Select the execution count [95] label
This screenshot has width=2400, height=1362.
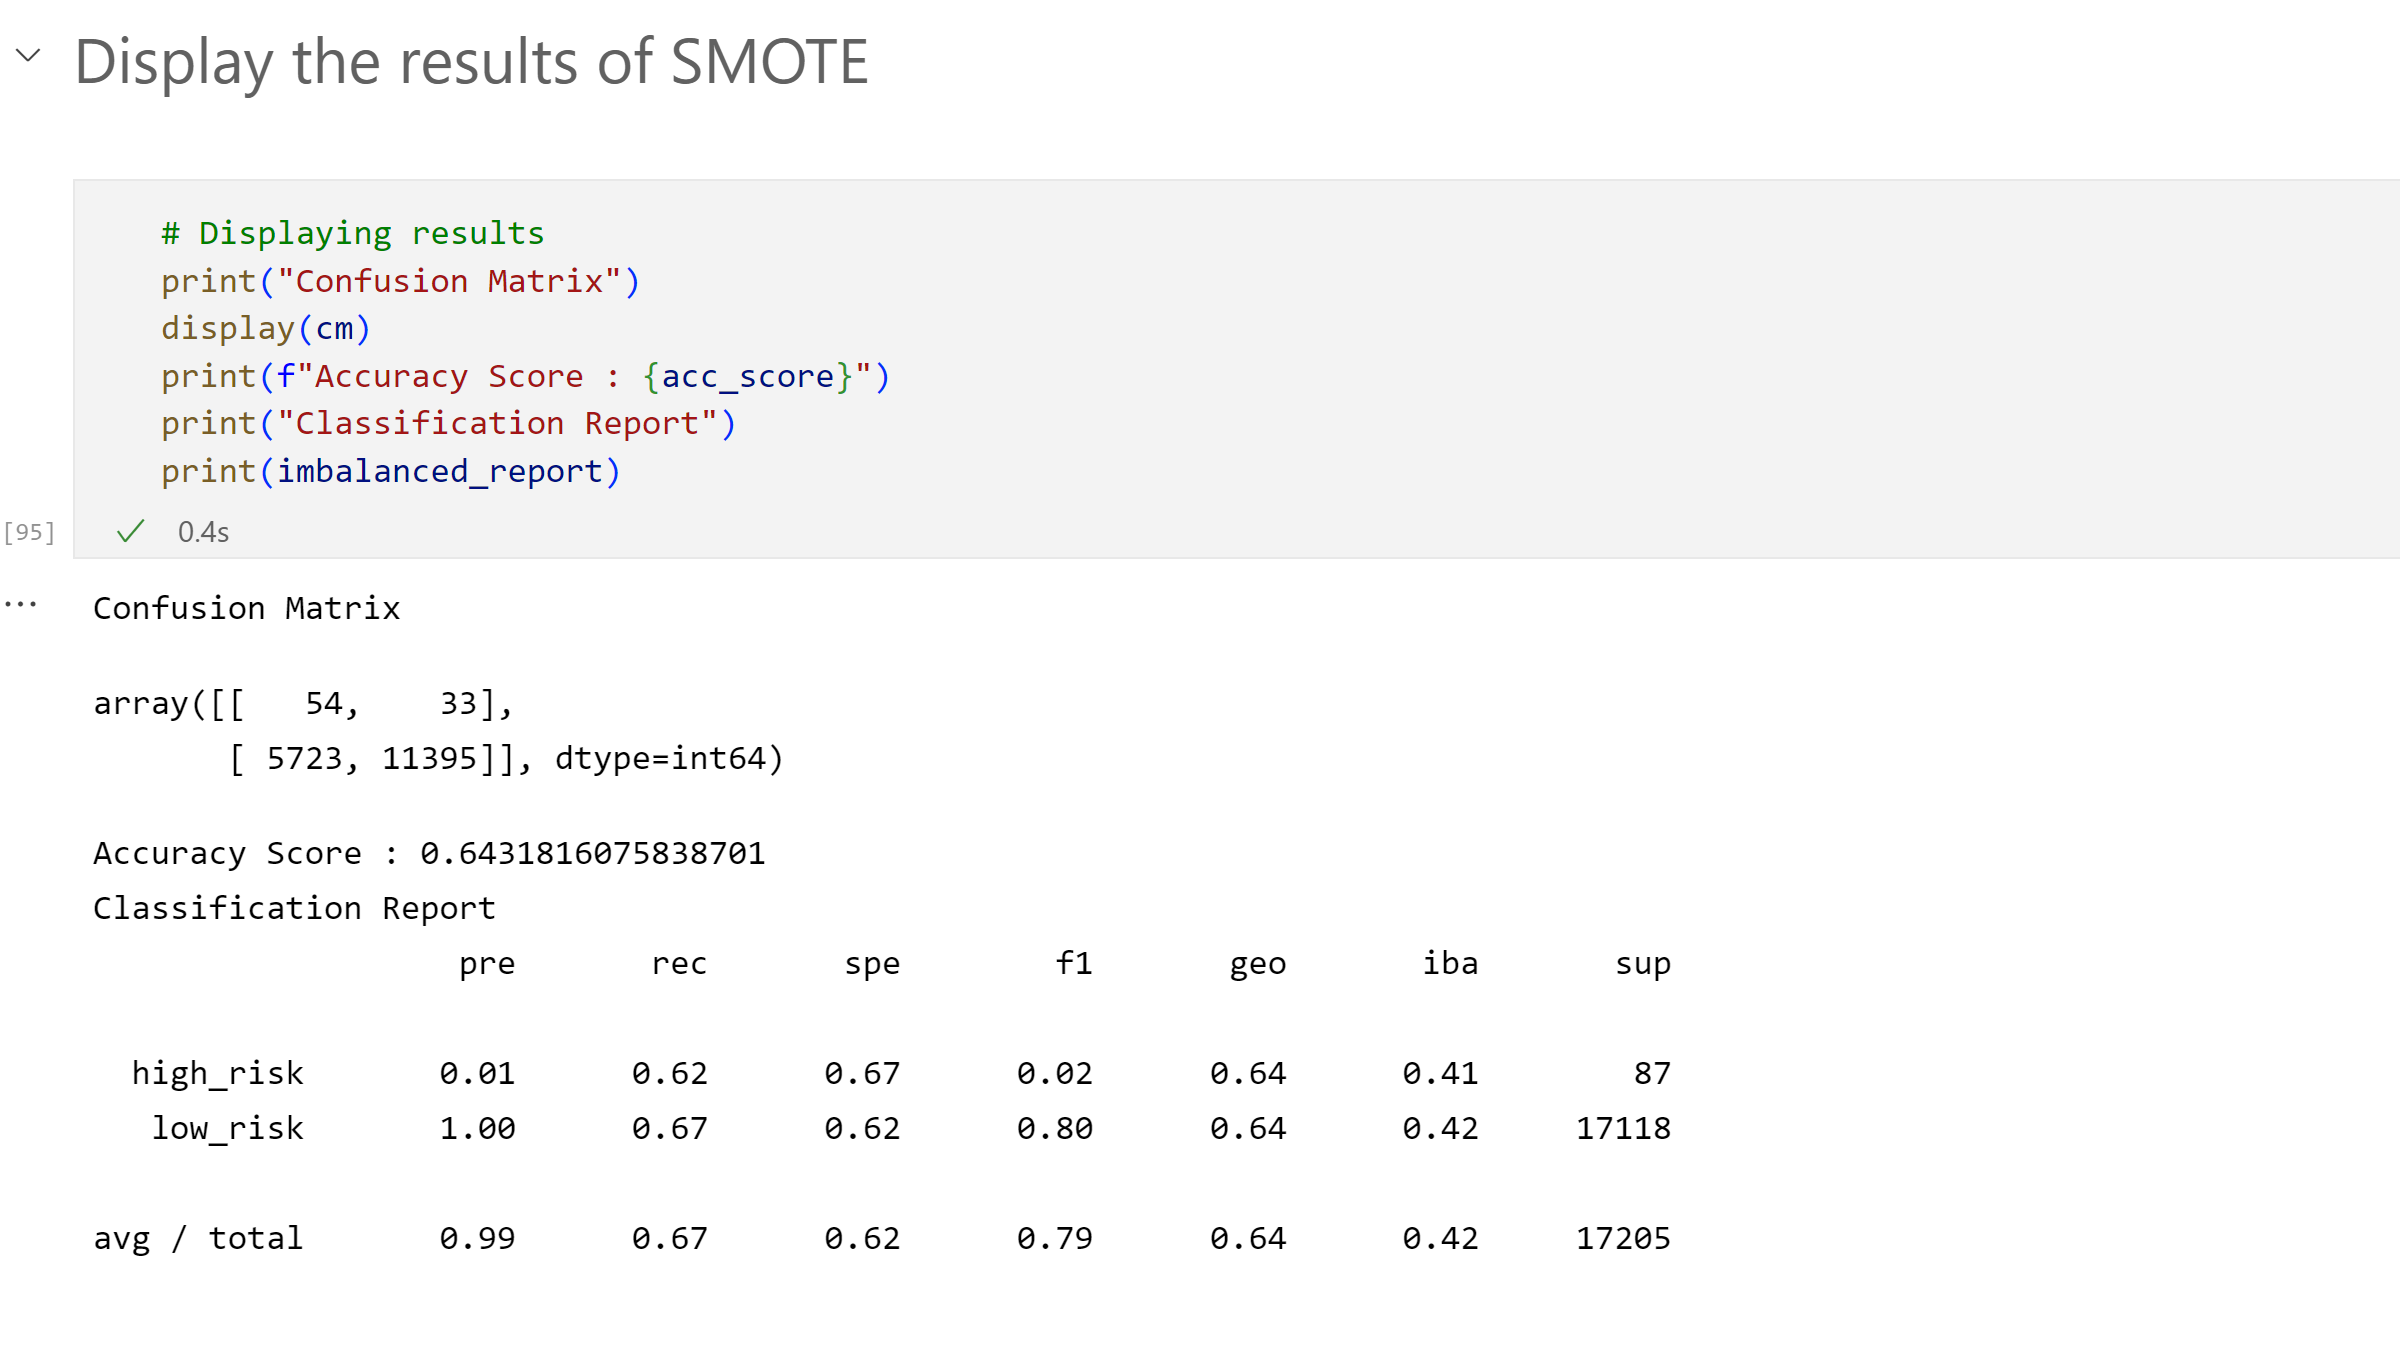(29, 532)
